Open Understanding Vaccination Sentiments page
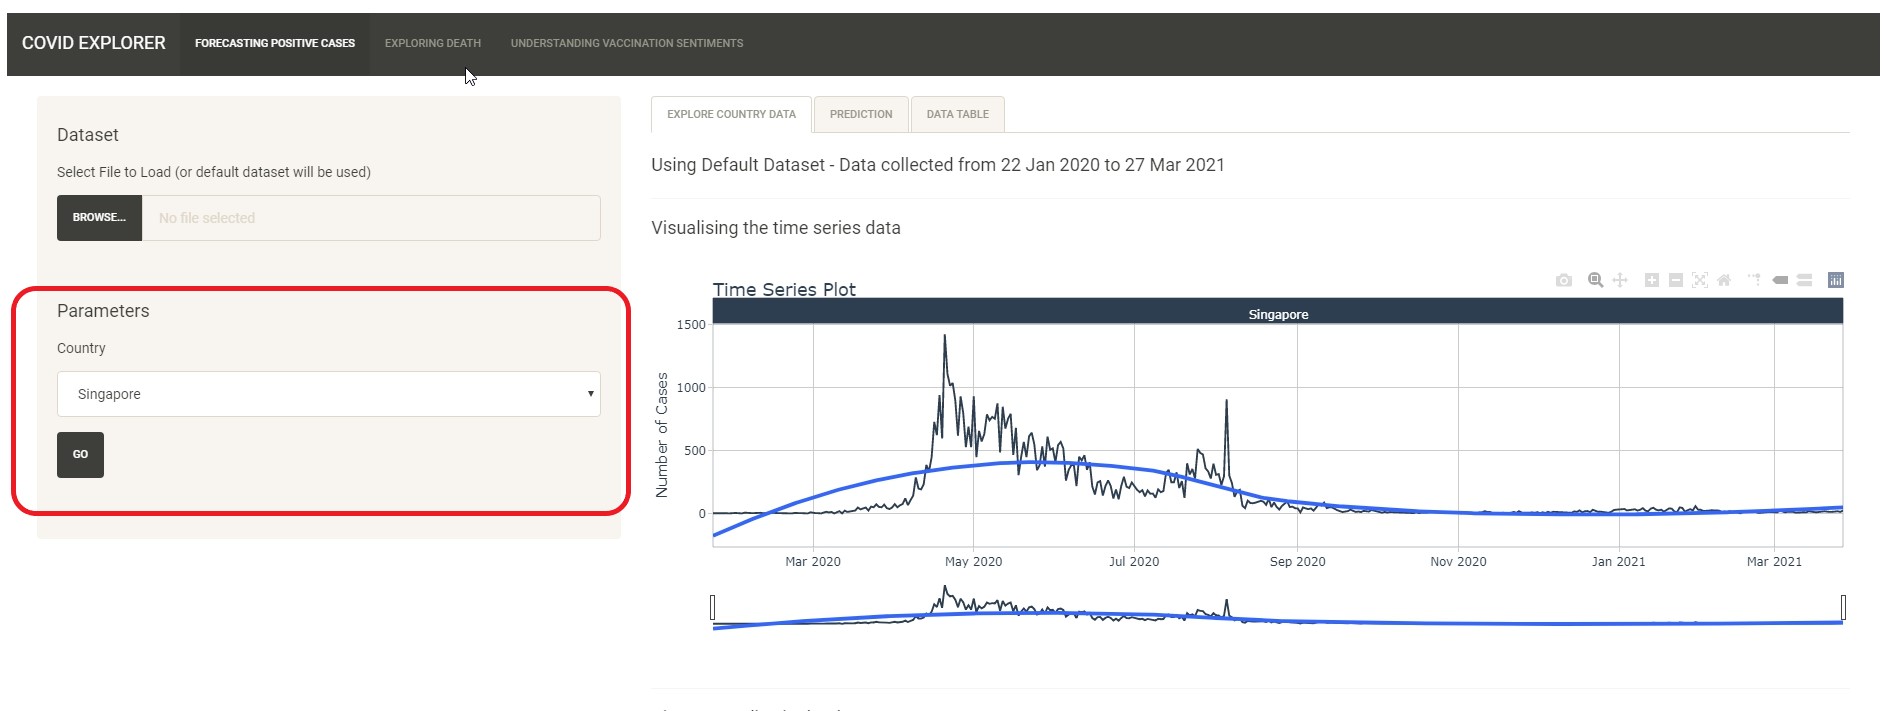Image resolution: width=1882 pixels, height=711 pixels. pos(626,44)
